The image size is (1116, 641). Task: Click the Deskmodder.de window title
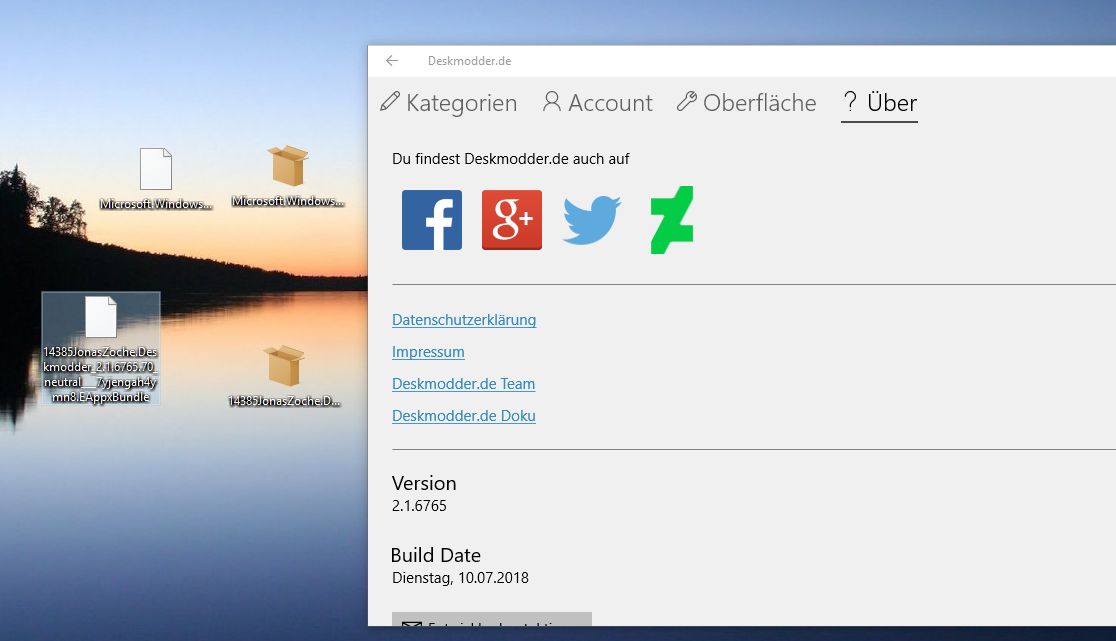tap(469, 61)
